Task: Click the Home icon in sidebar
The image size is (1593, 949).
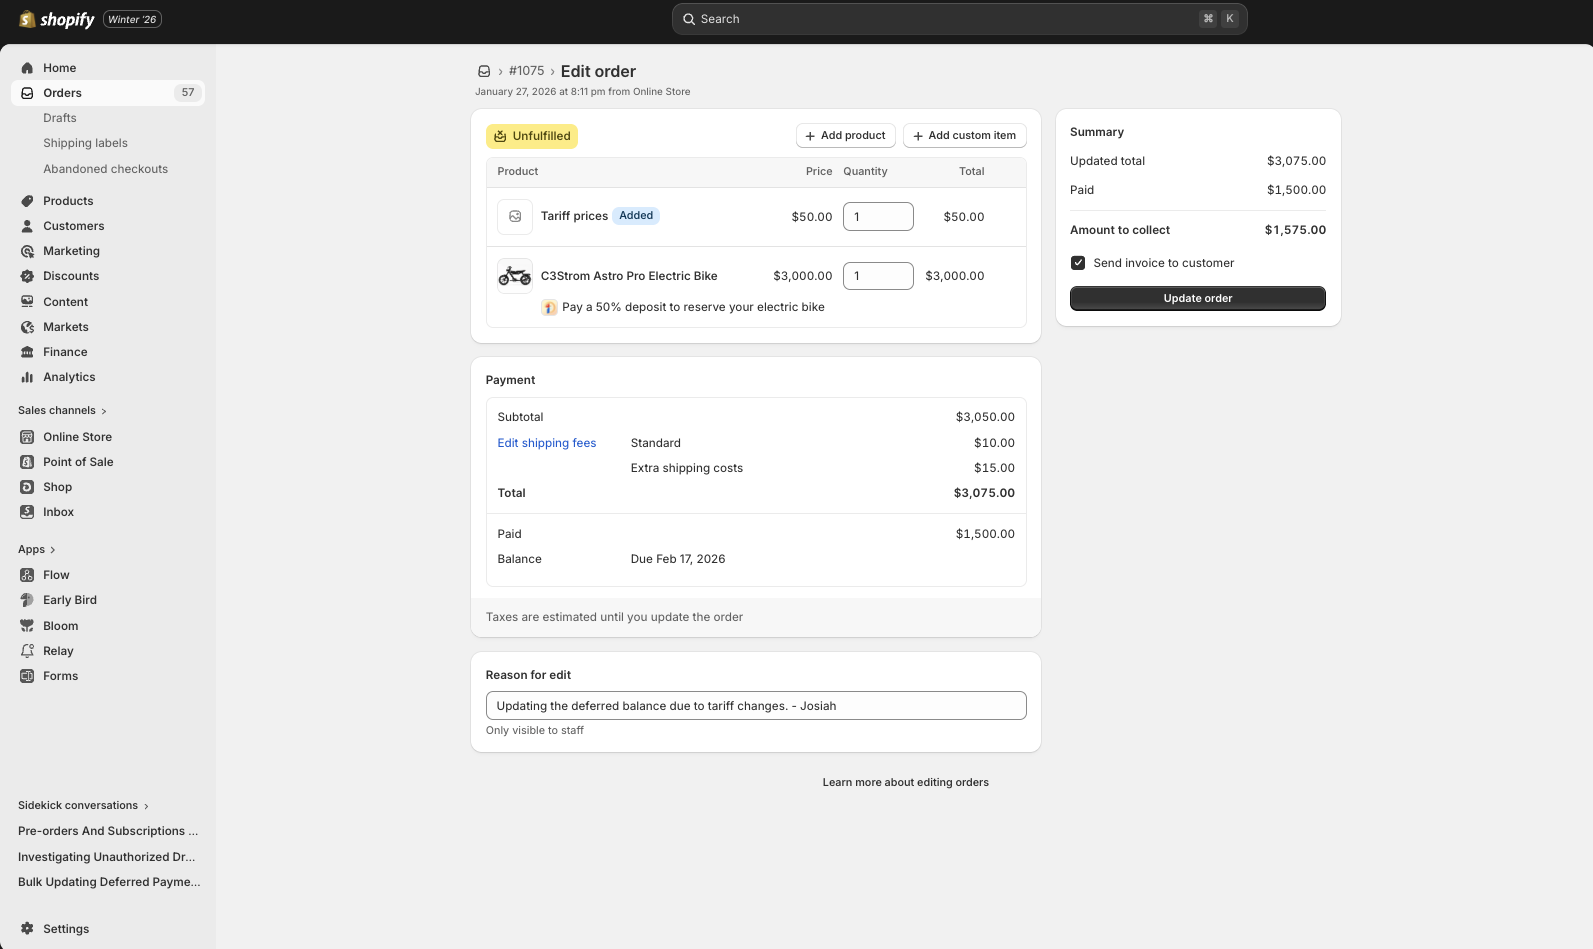Action: 27,68
